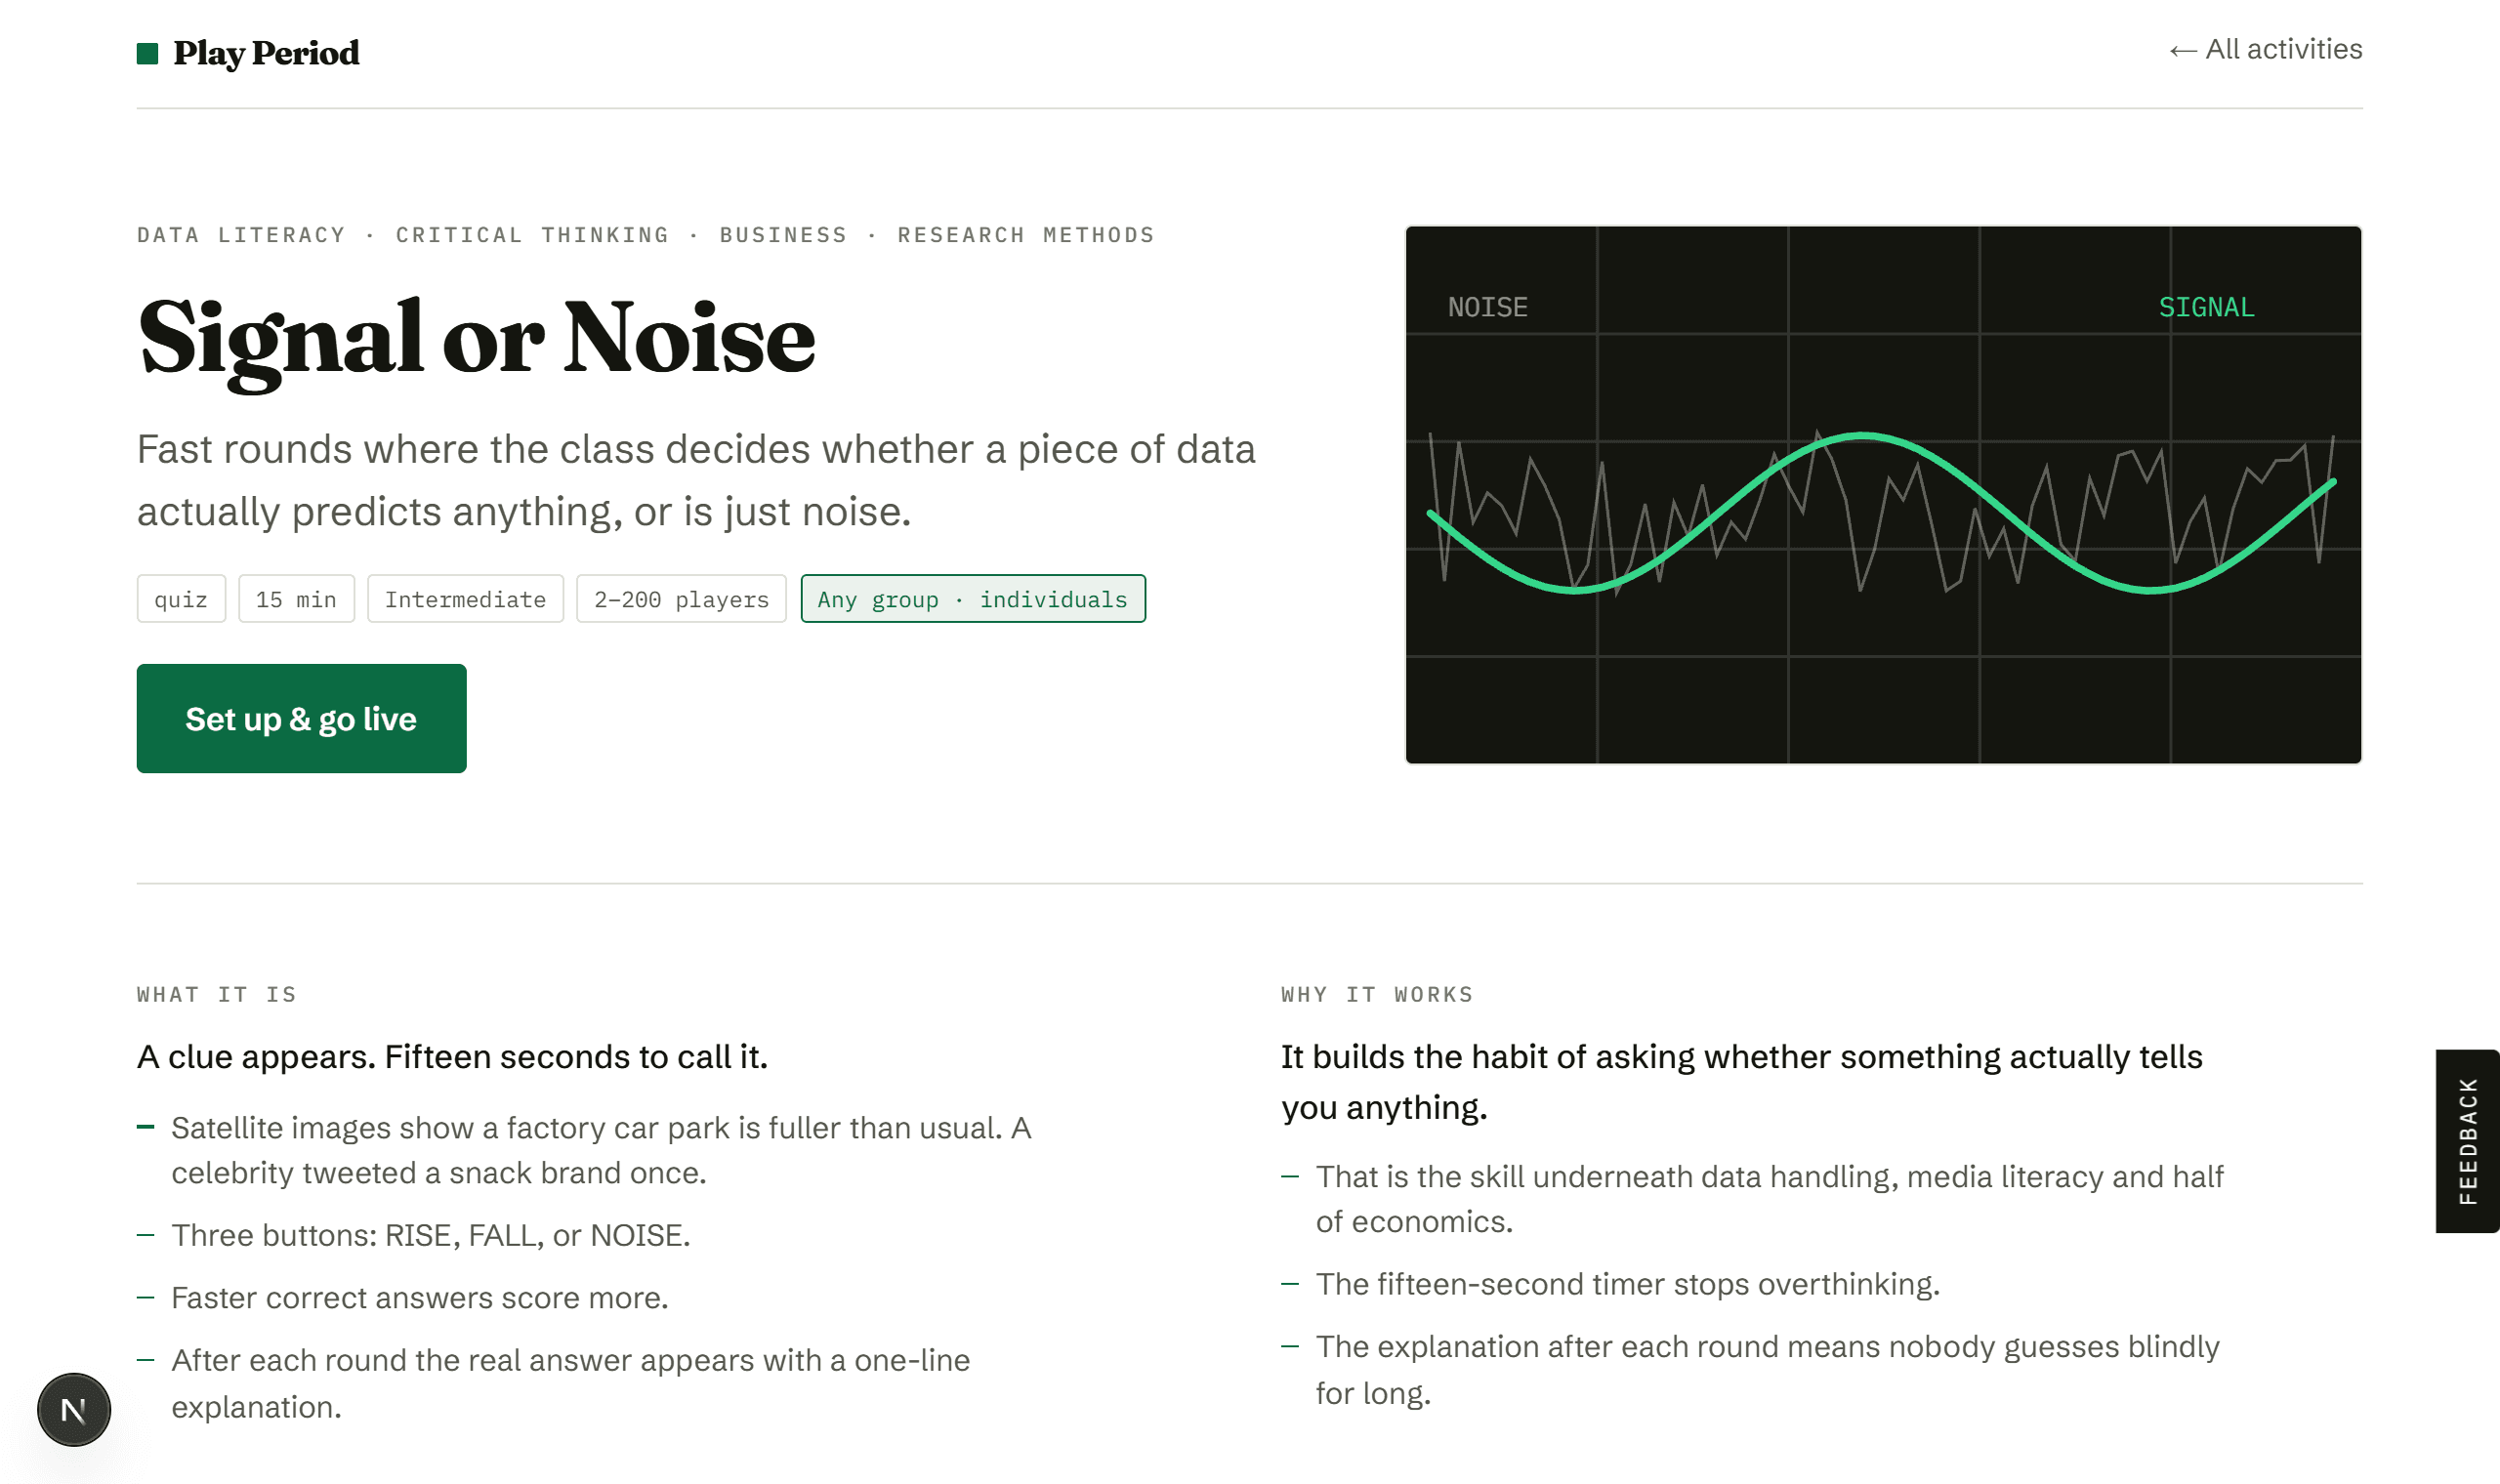Click the green SIGNAL label in chart

(x=2206, y=307)
